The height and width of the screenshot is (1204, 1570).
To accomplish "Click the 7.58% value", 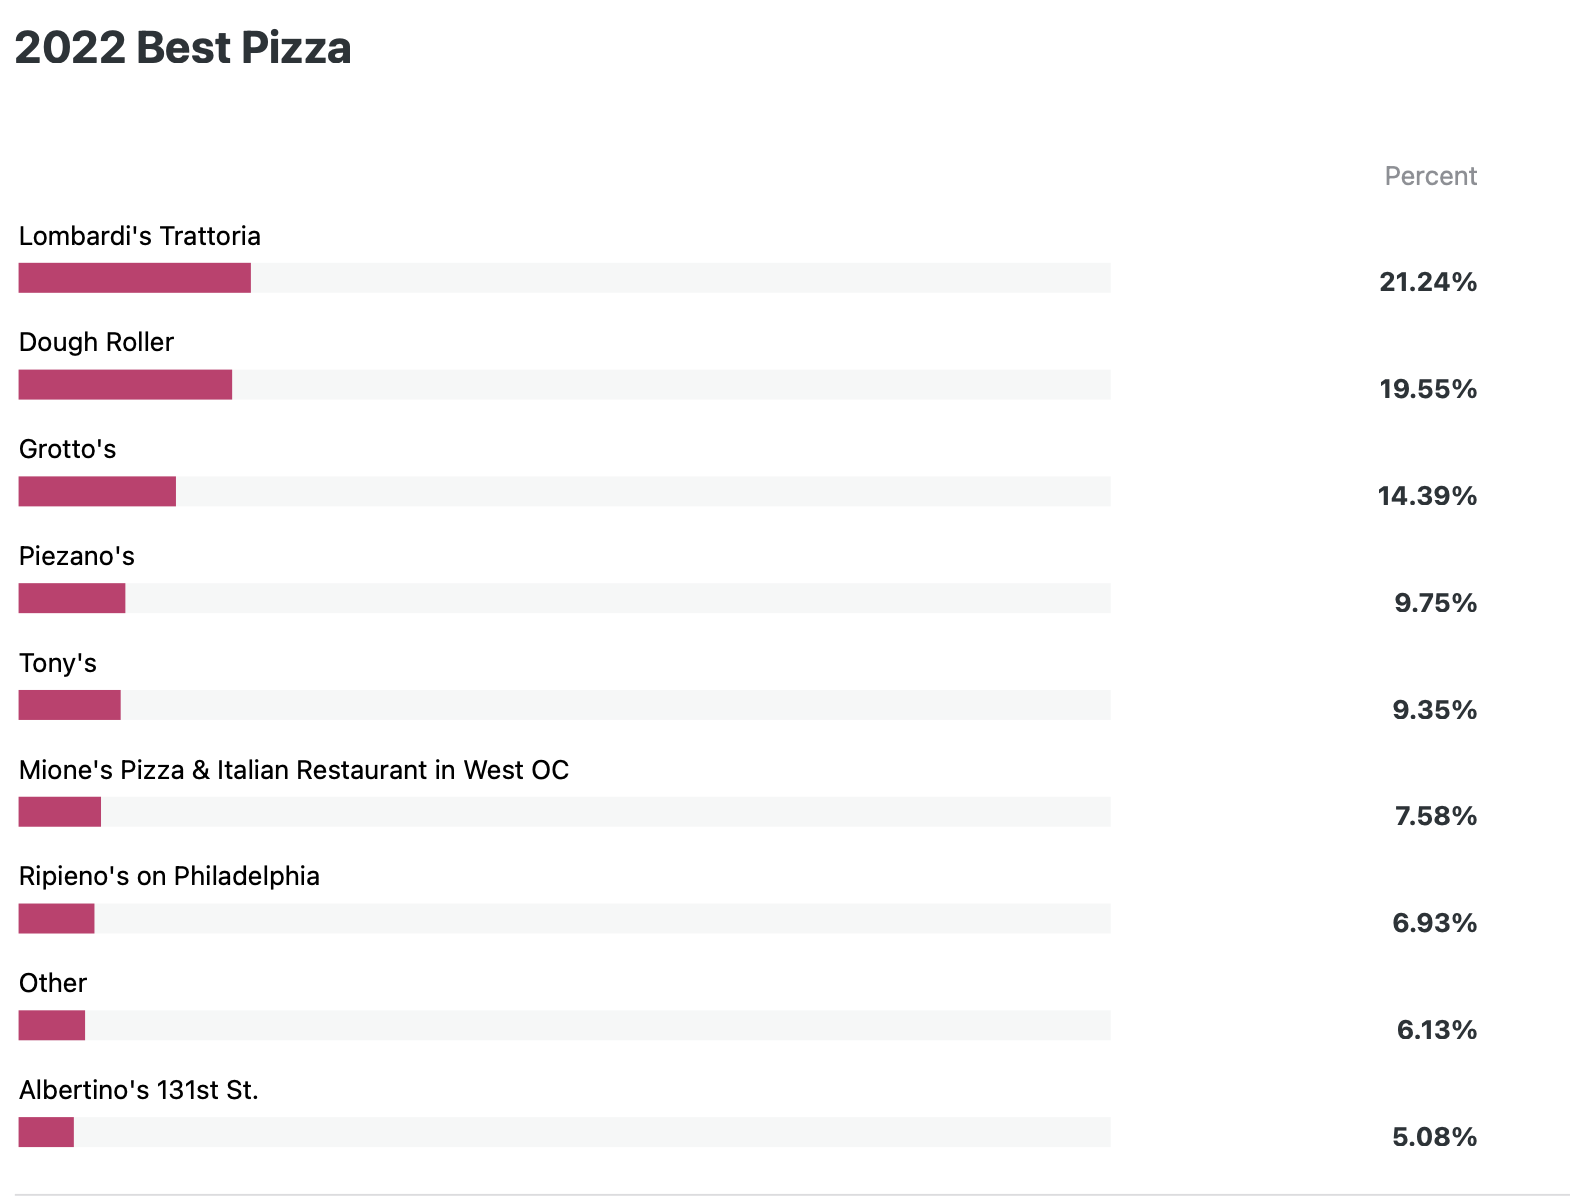I will pyautogui.click(x=1436, y=816).
